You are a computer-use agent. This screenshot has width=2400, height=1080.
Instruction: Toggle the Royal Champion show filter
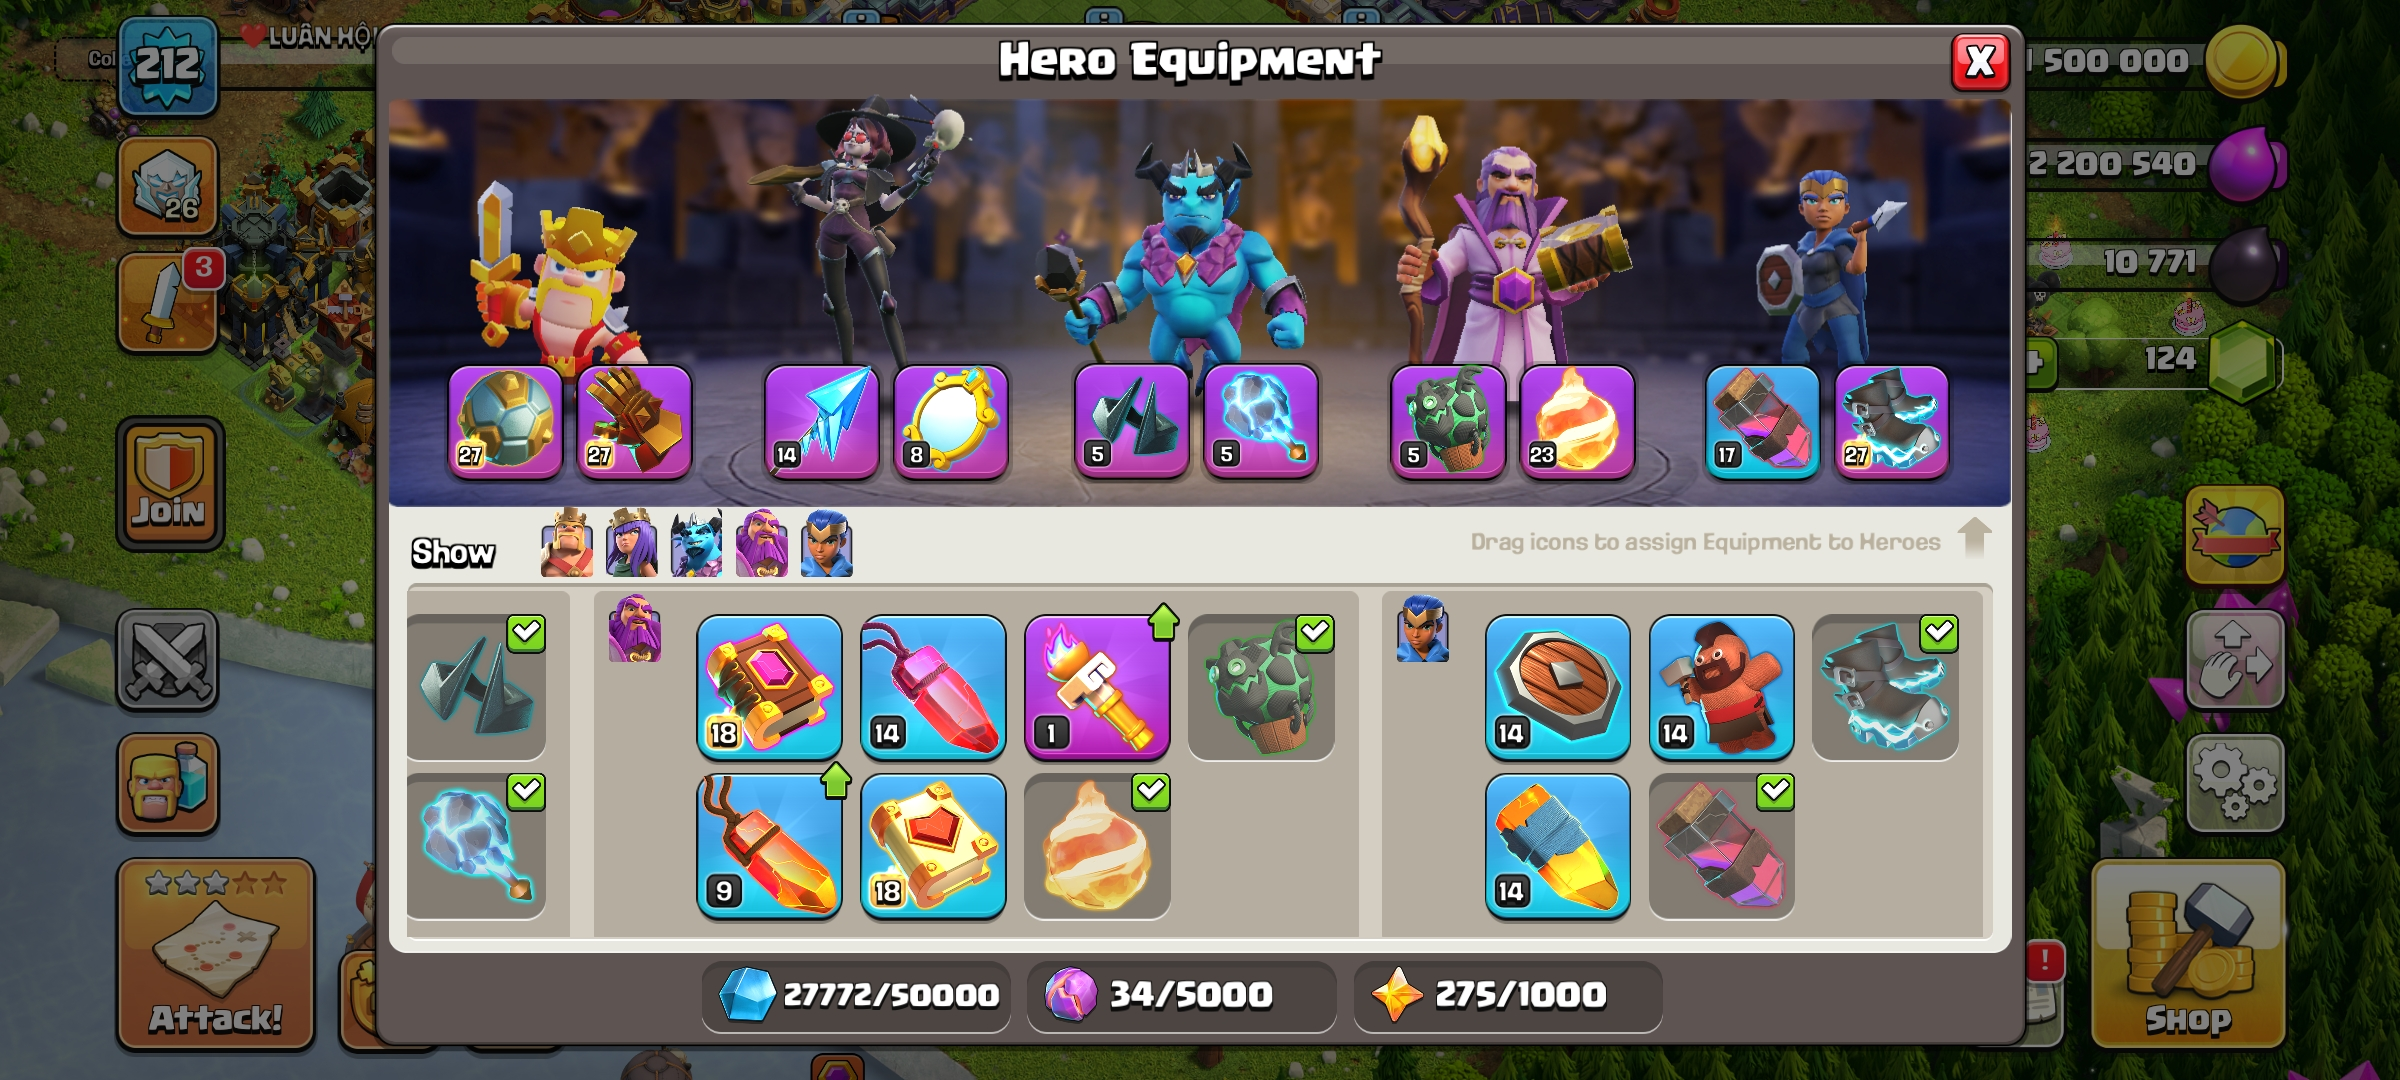point(827,543)
